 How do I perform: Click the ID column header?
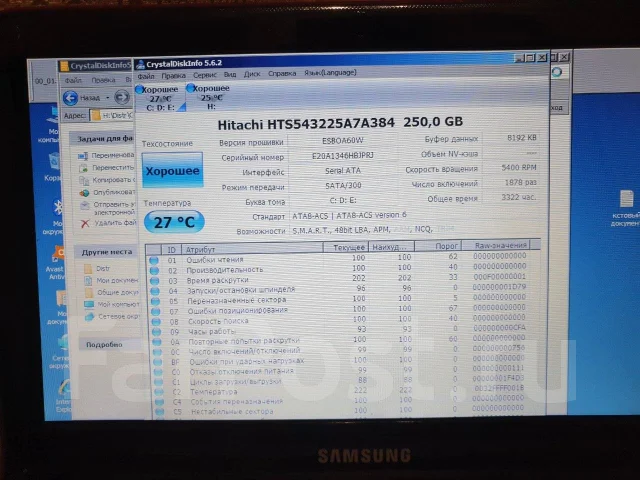tap(171, 249)
